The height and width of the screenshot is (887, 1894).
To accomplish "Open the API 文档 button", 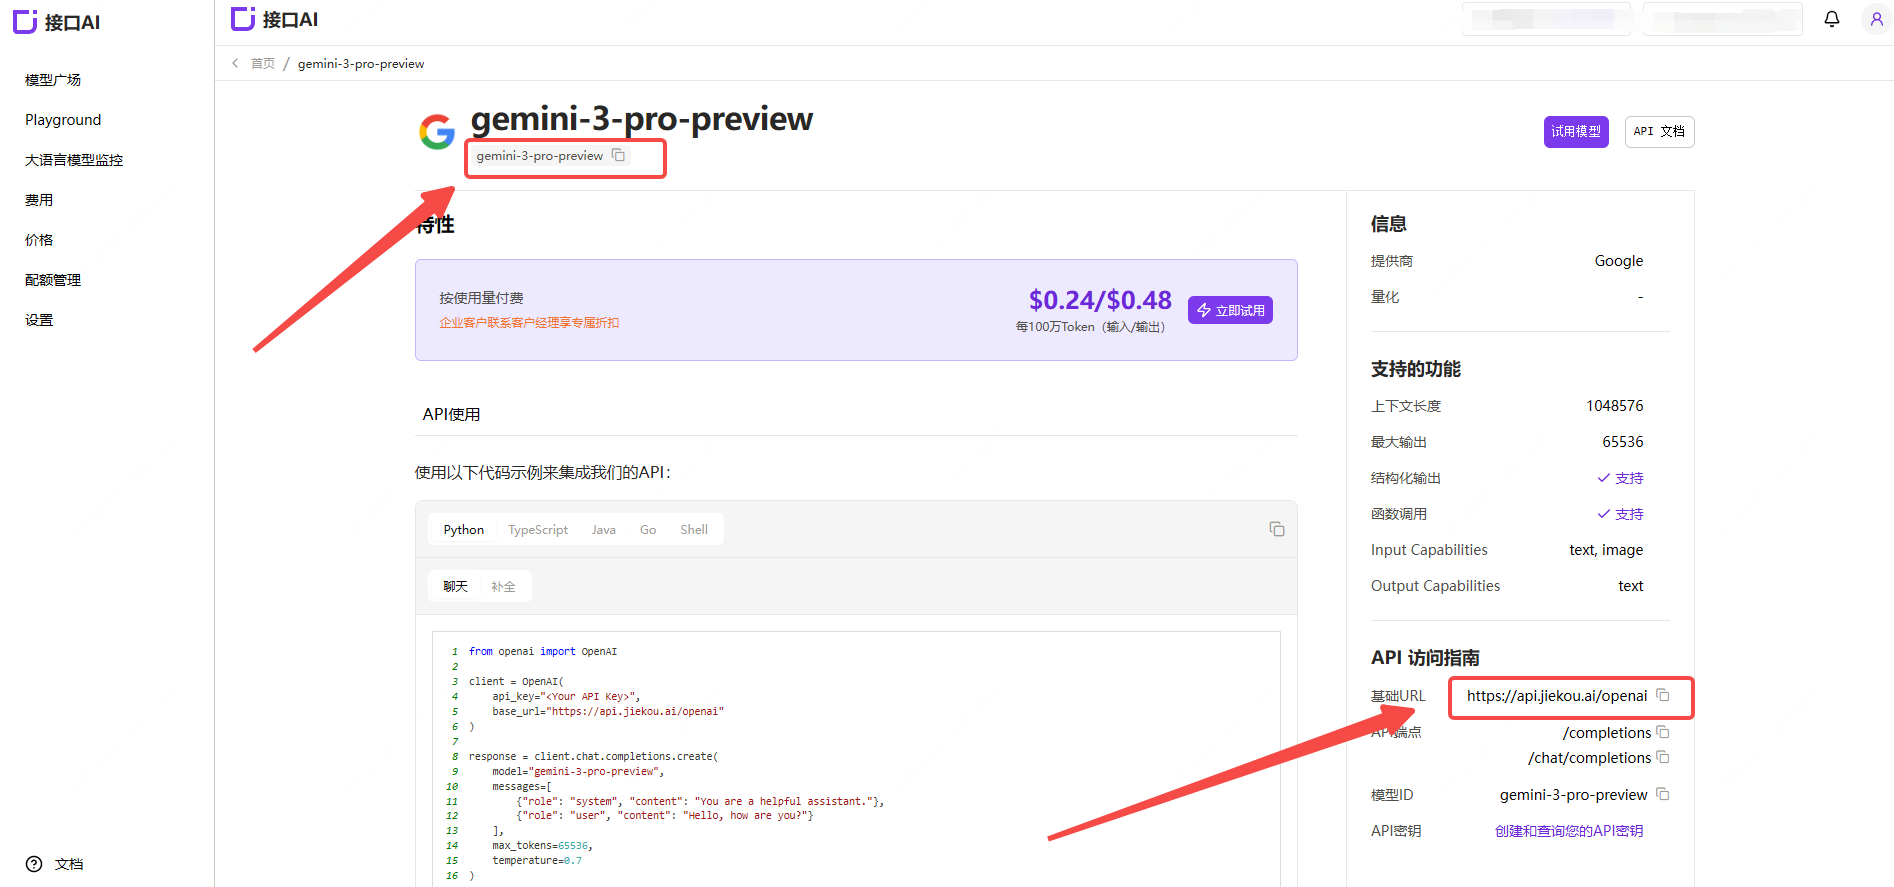I will click(x=1660, y=131).
